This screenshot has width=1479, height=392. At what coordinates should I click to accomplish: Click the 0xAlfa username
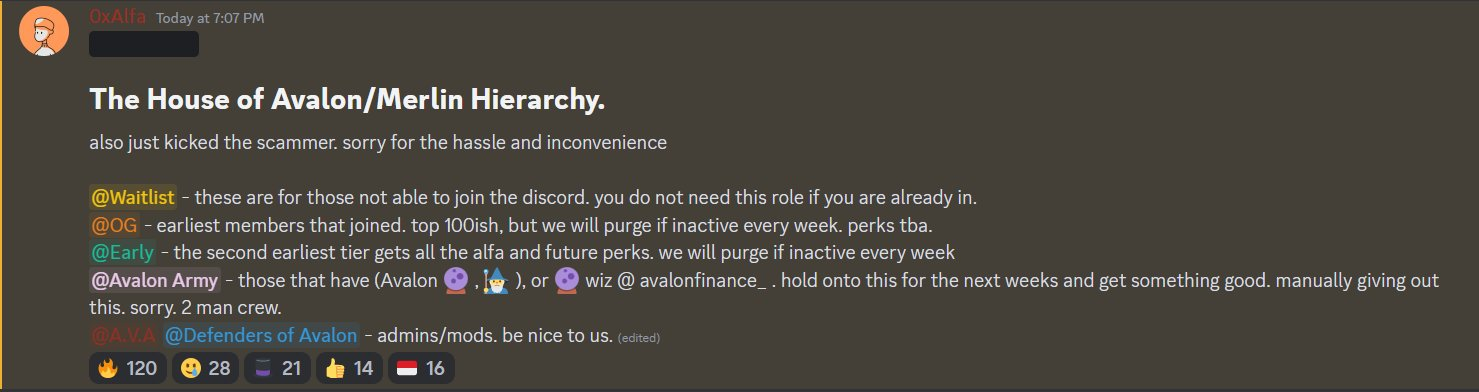point(118,17)
